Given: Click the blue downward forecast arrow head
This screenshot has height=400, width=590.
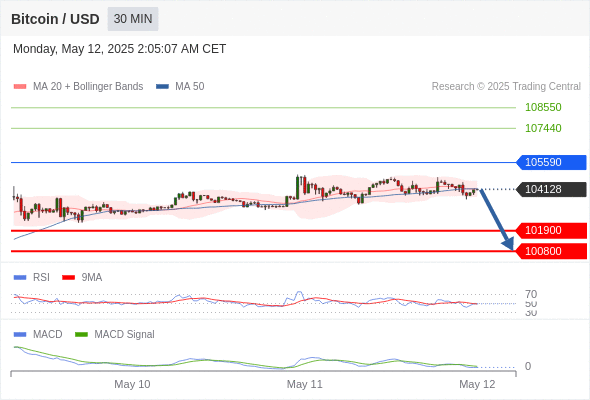Looking at the screenshot, I should pyautogui.click(x=508, y=244).
